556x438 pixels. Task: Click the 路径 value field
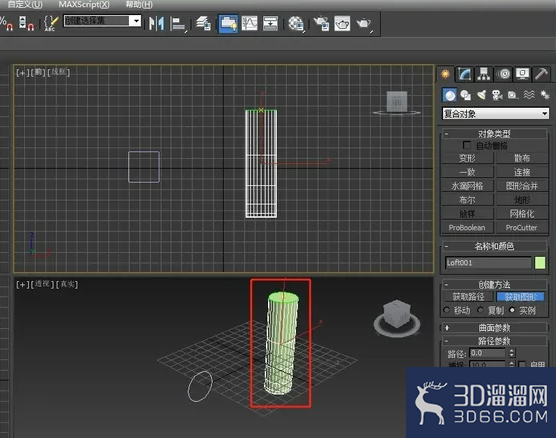(x=488, y=353)
